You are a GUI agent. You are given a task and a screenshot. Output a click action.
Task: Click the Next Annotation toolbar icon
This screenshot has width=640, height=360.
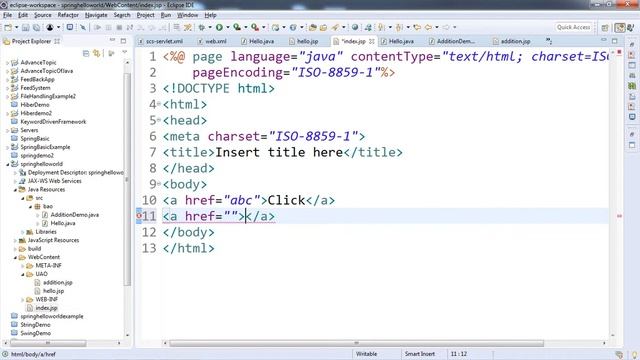click(x=382, y=27)
